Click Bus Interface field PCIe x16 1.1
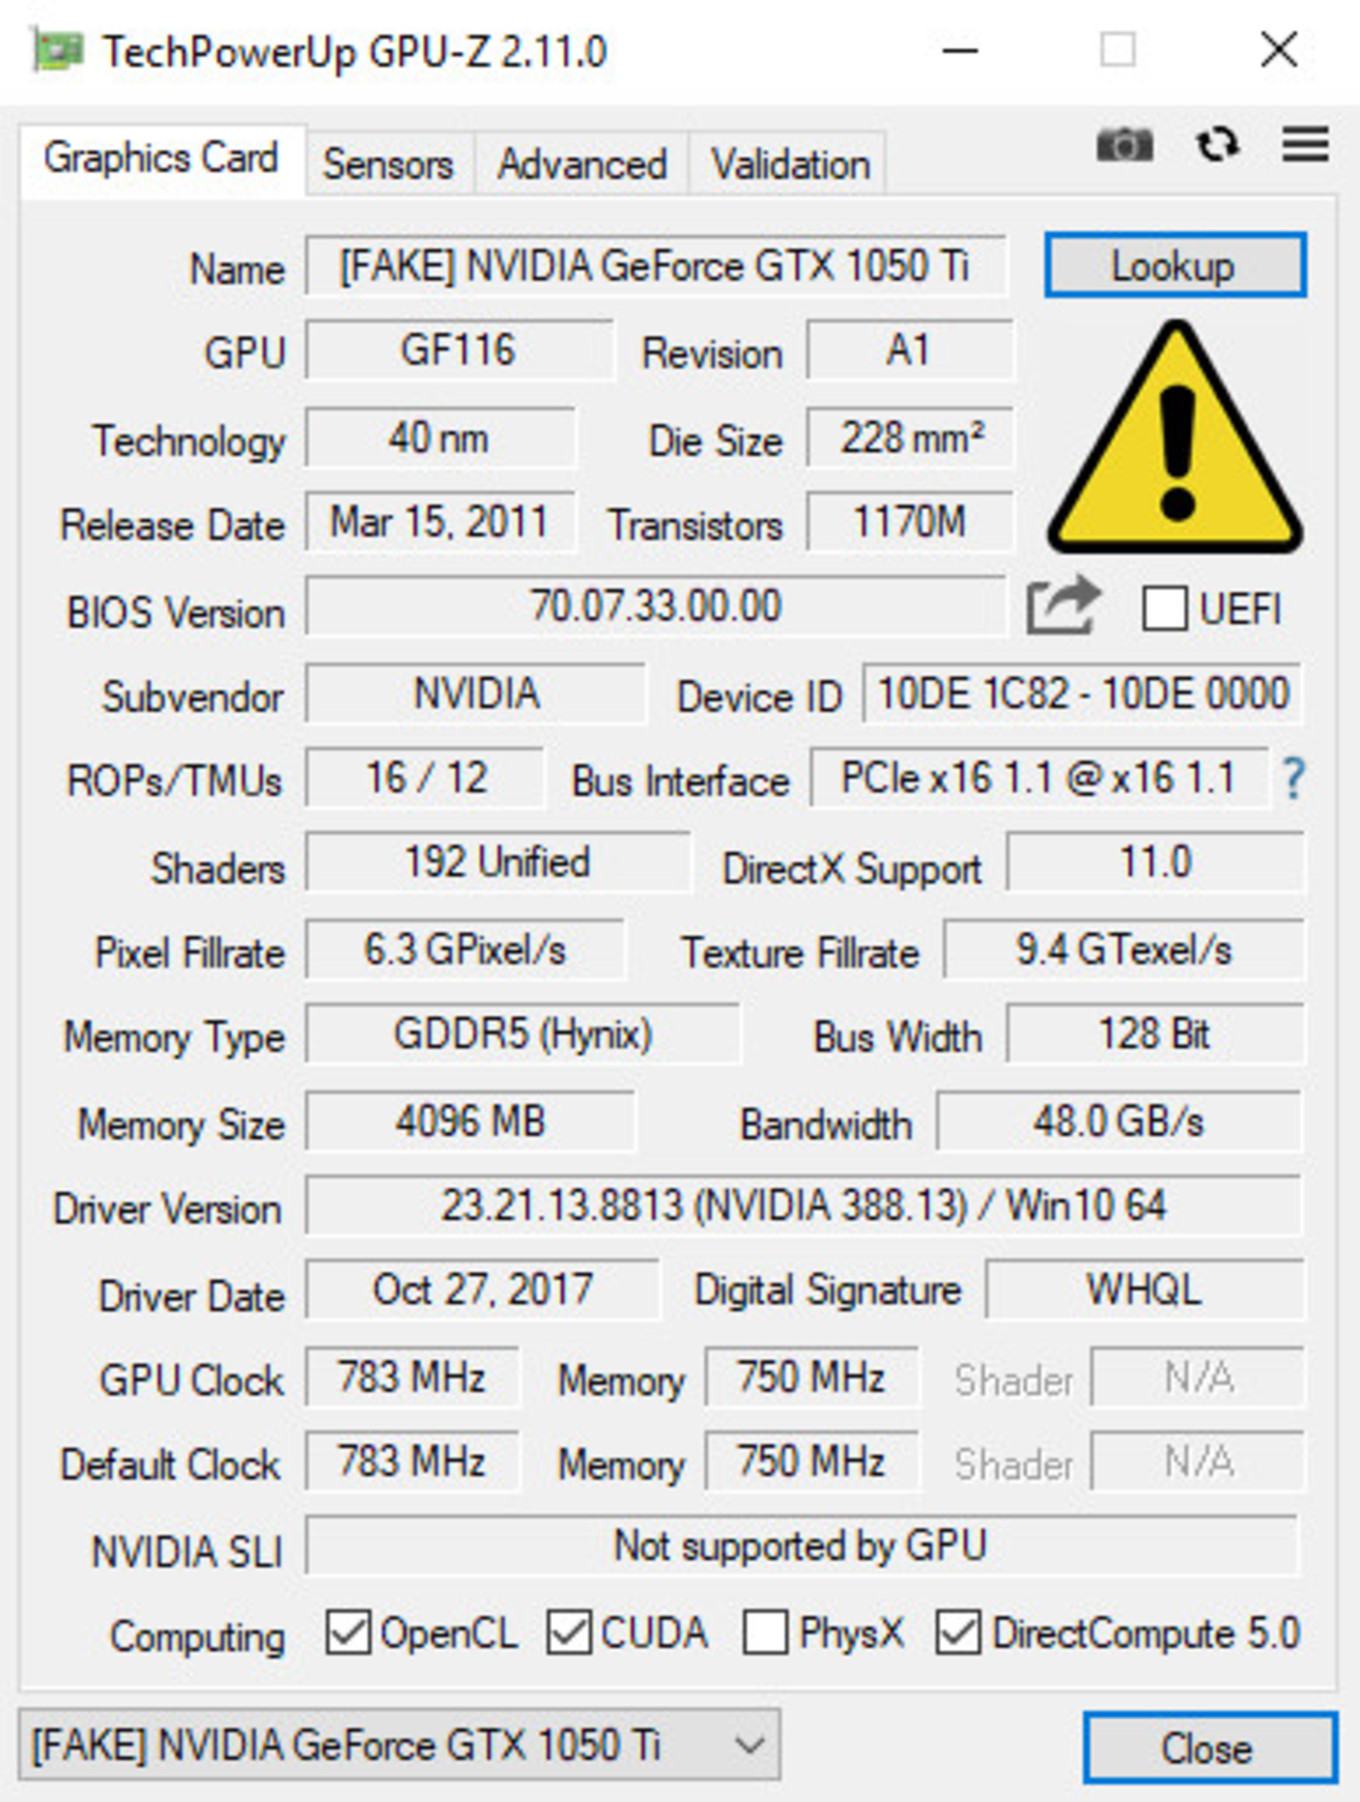 pos(1040,778)
